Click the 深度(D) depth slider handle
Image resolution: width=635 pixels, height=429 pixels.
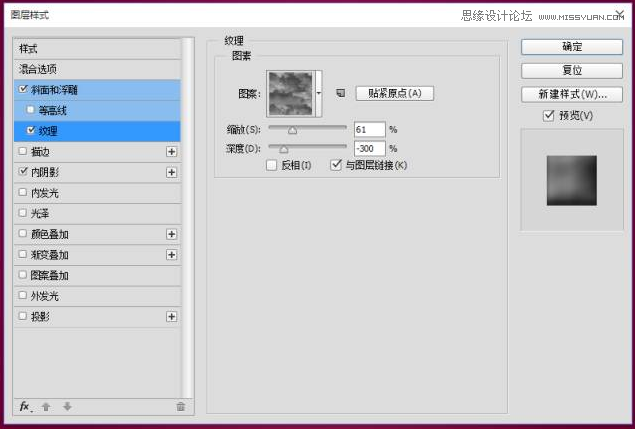coord(284,149)
